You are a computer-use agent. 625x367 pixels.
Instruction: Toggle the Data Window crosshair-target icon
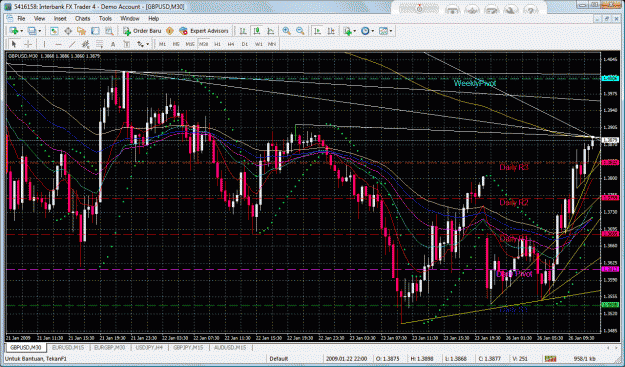(68, 31)
